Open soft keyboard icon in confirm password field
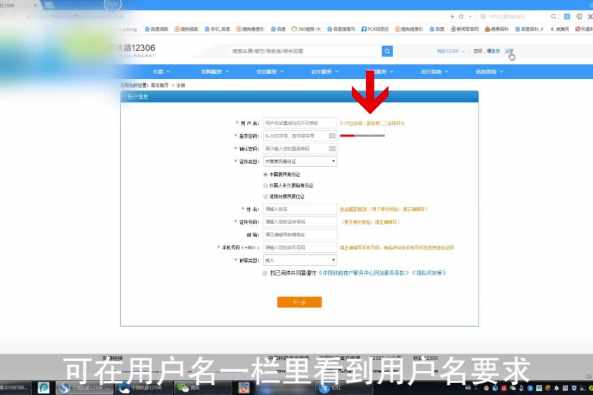 pos(332,149)
